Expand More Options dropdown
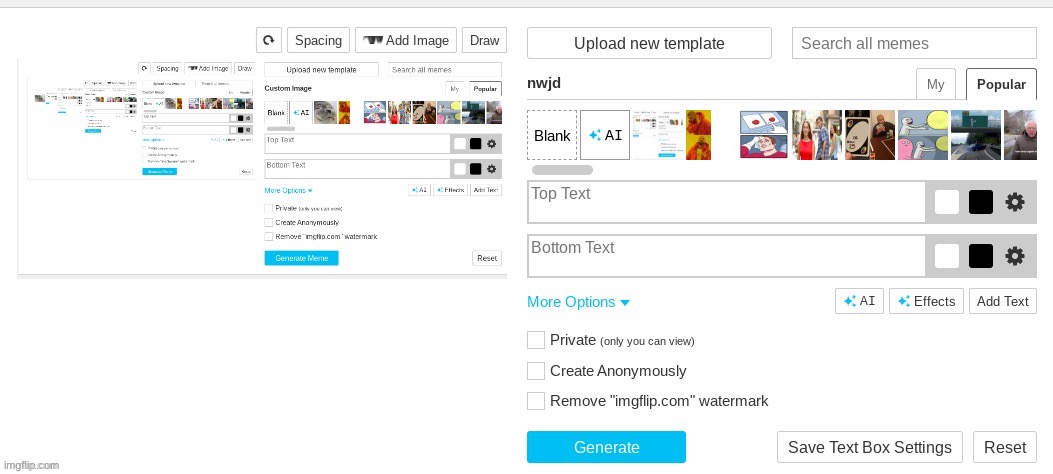The width and height of the screenshot is (1053, 474). pos(578,302)
